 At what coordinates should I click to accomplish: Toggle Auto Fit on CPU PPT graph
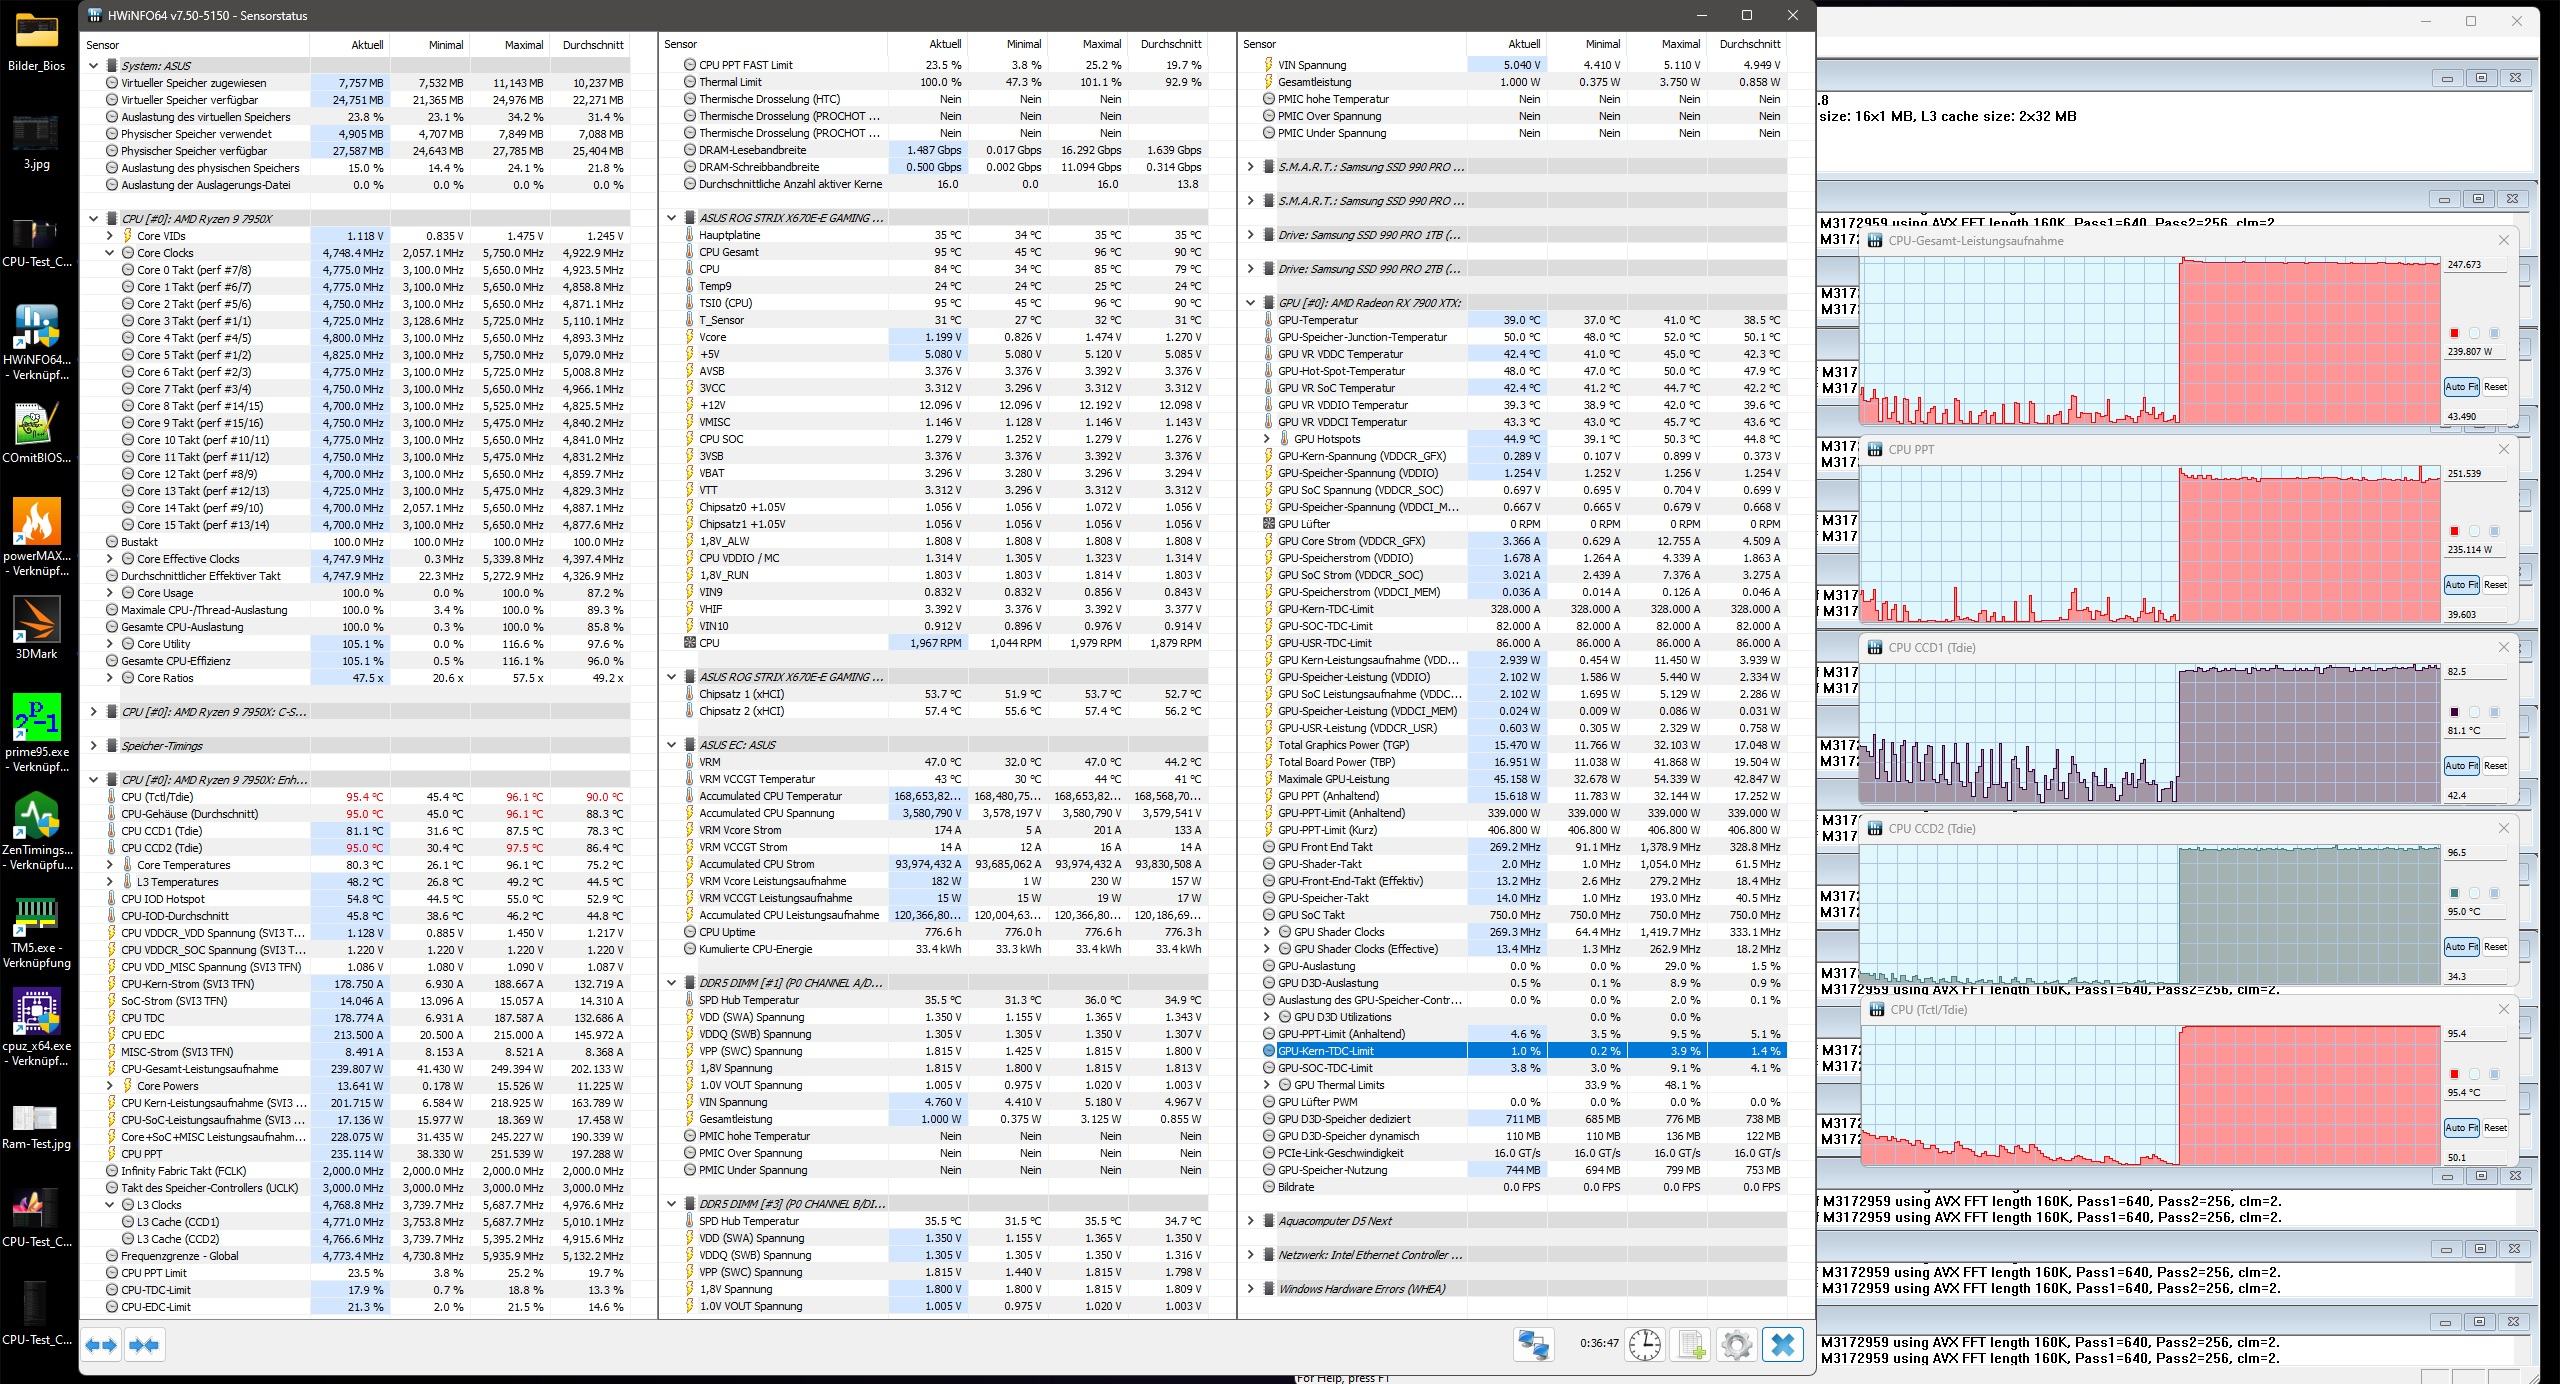[x=2461, y=585]
